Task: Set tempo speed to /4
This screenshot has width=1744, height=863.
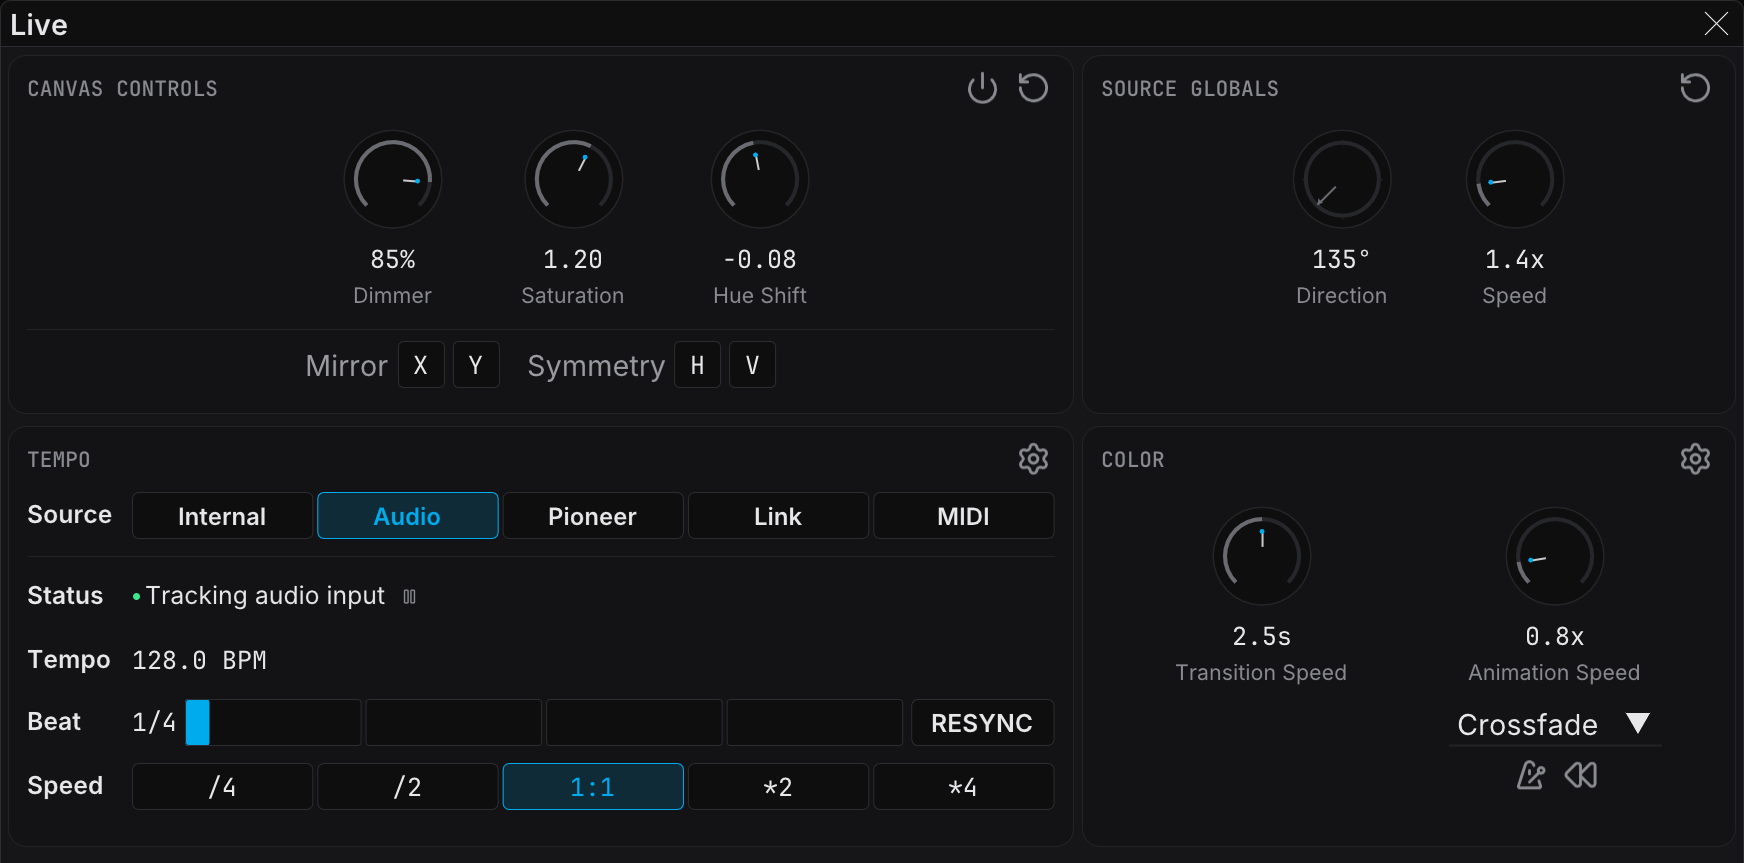Action: pyautogui.click(x=222, y=787)
